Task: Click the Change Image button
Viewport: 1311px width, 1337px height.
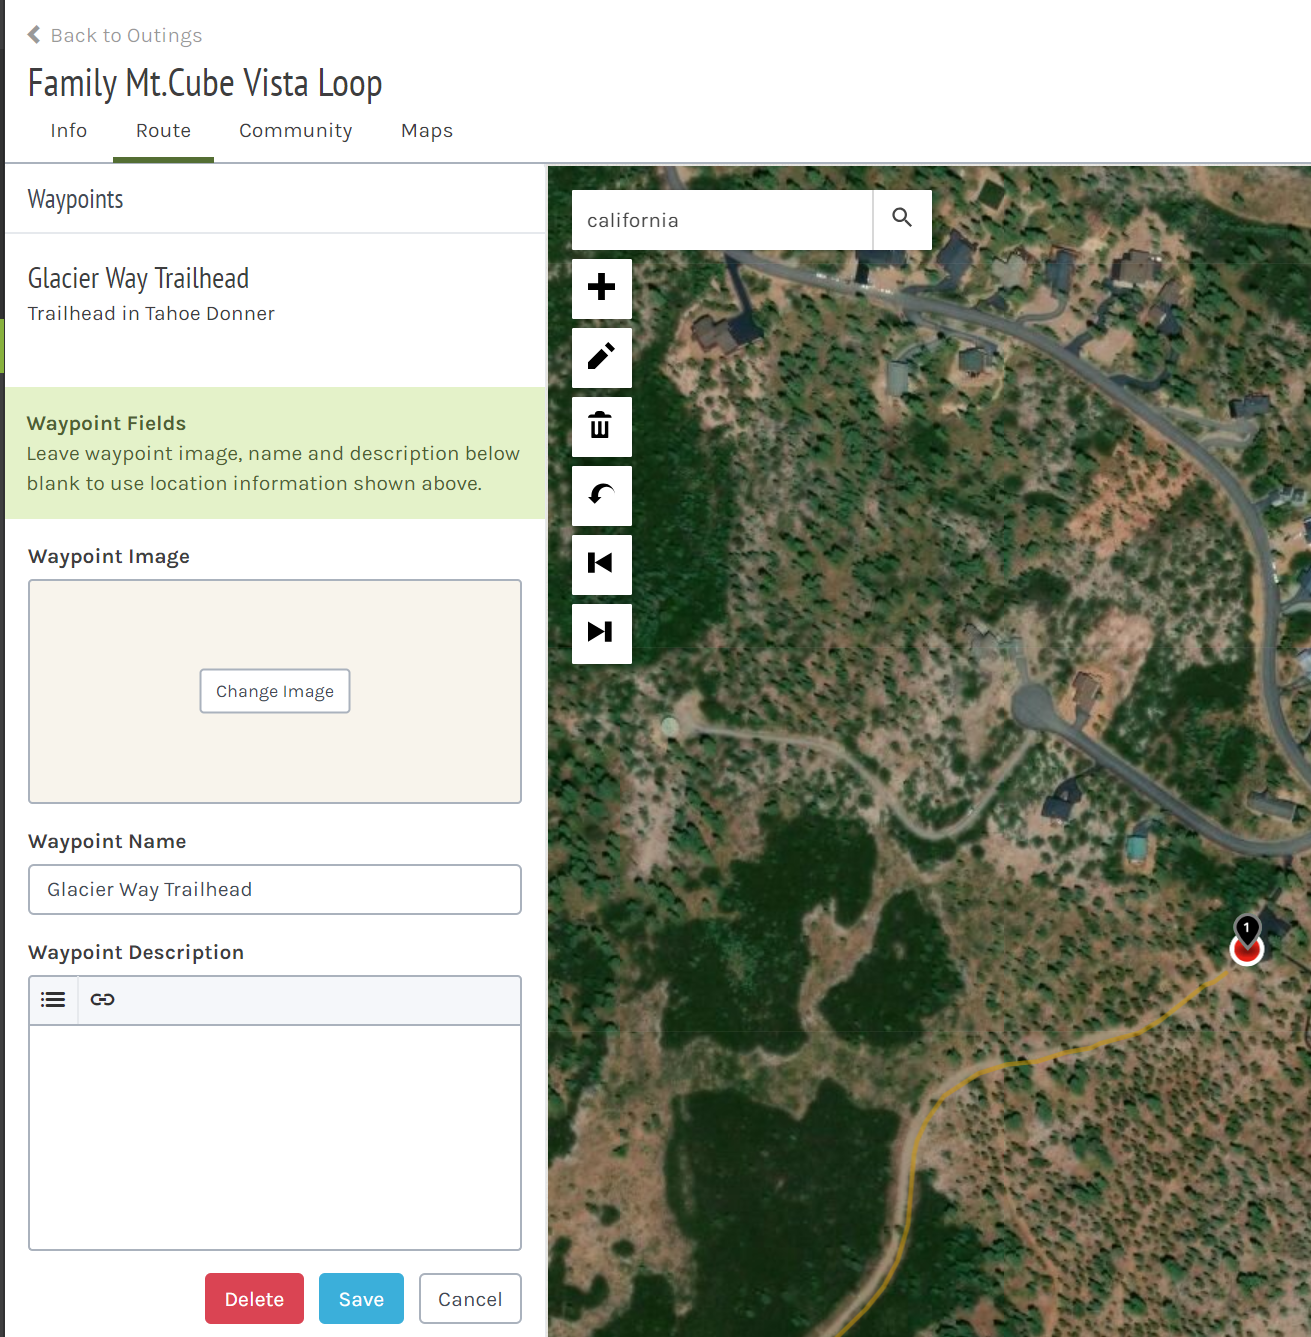Action: (275, 691)
